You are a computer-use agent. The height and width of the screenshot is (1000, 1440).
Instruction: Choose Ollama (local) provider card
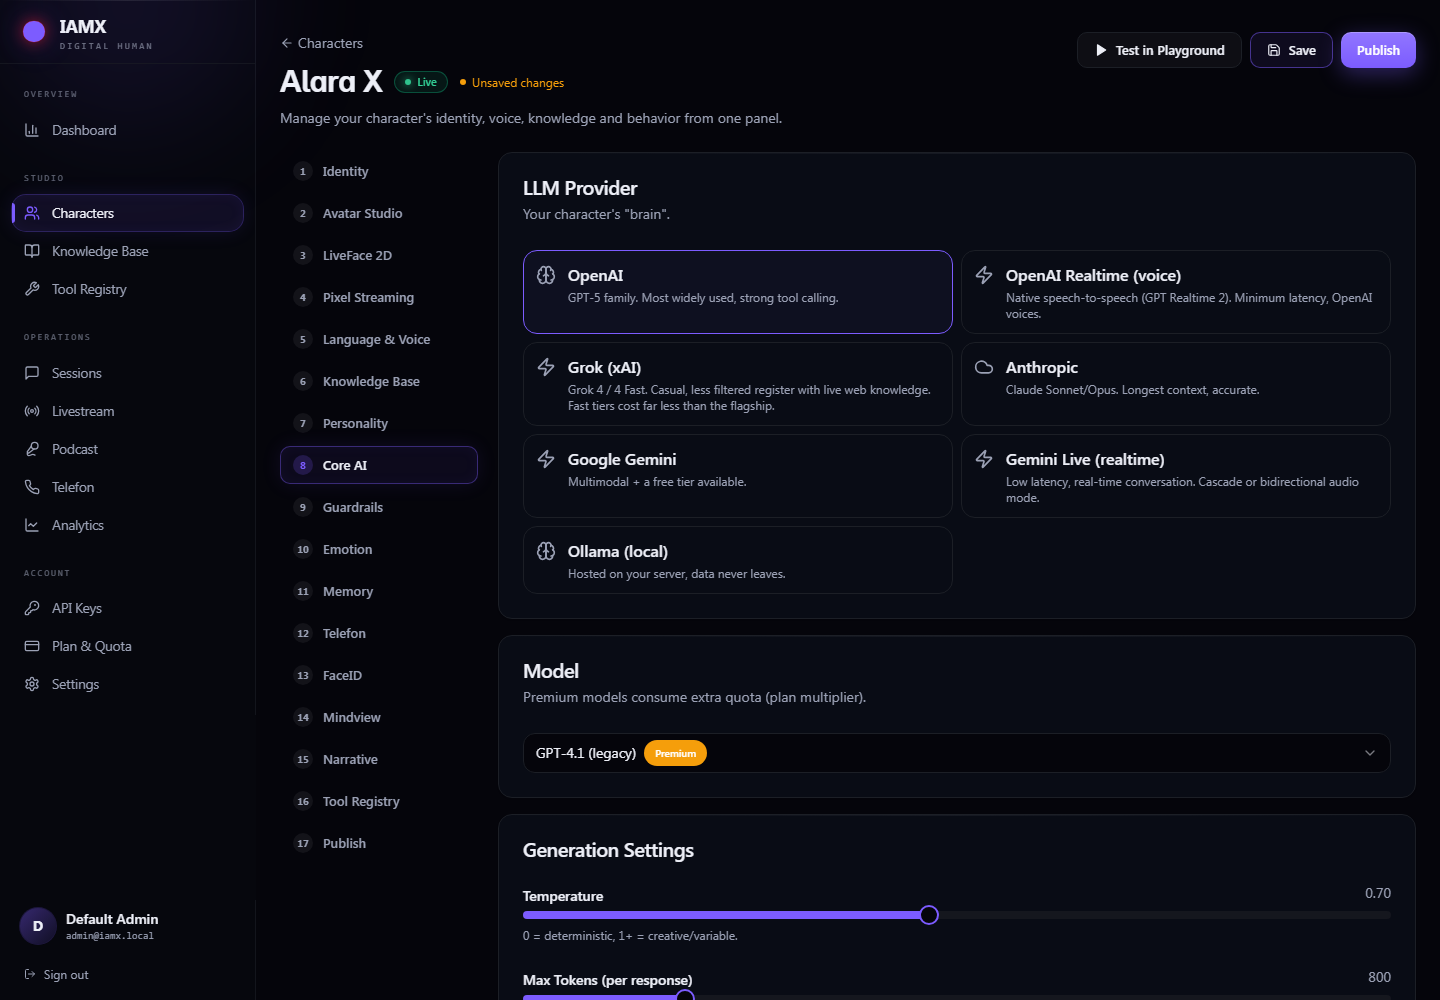737,560
